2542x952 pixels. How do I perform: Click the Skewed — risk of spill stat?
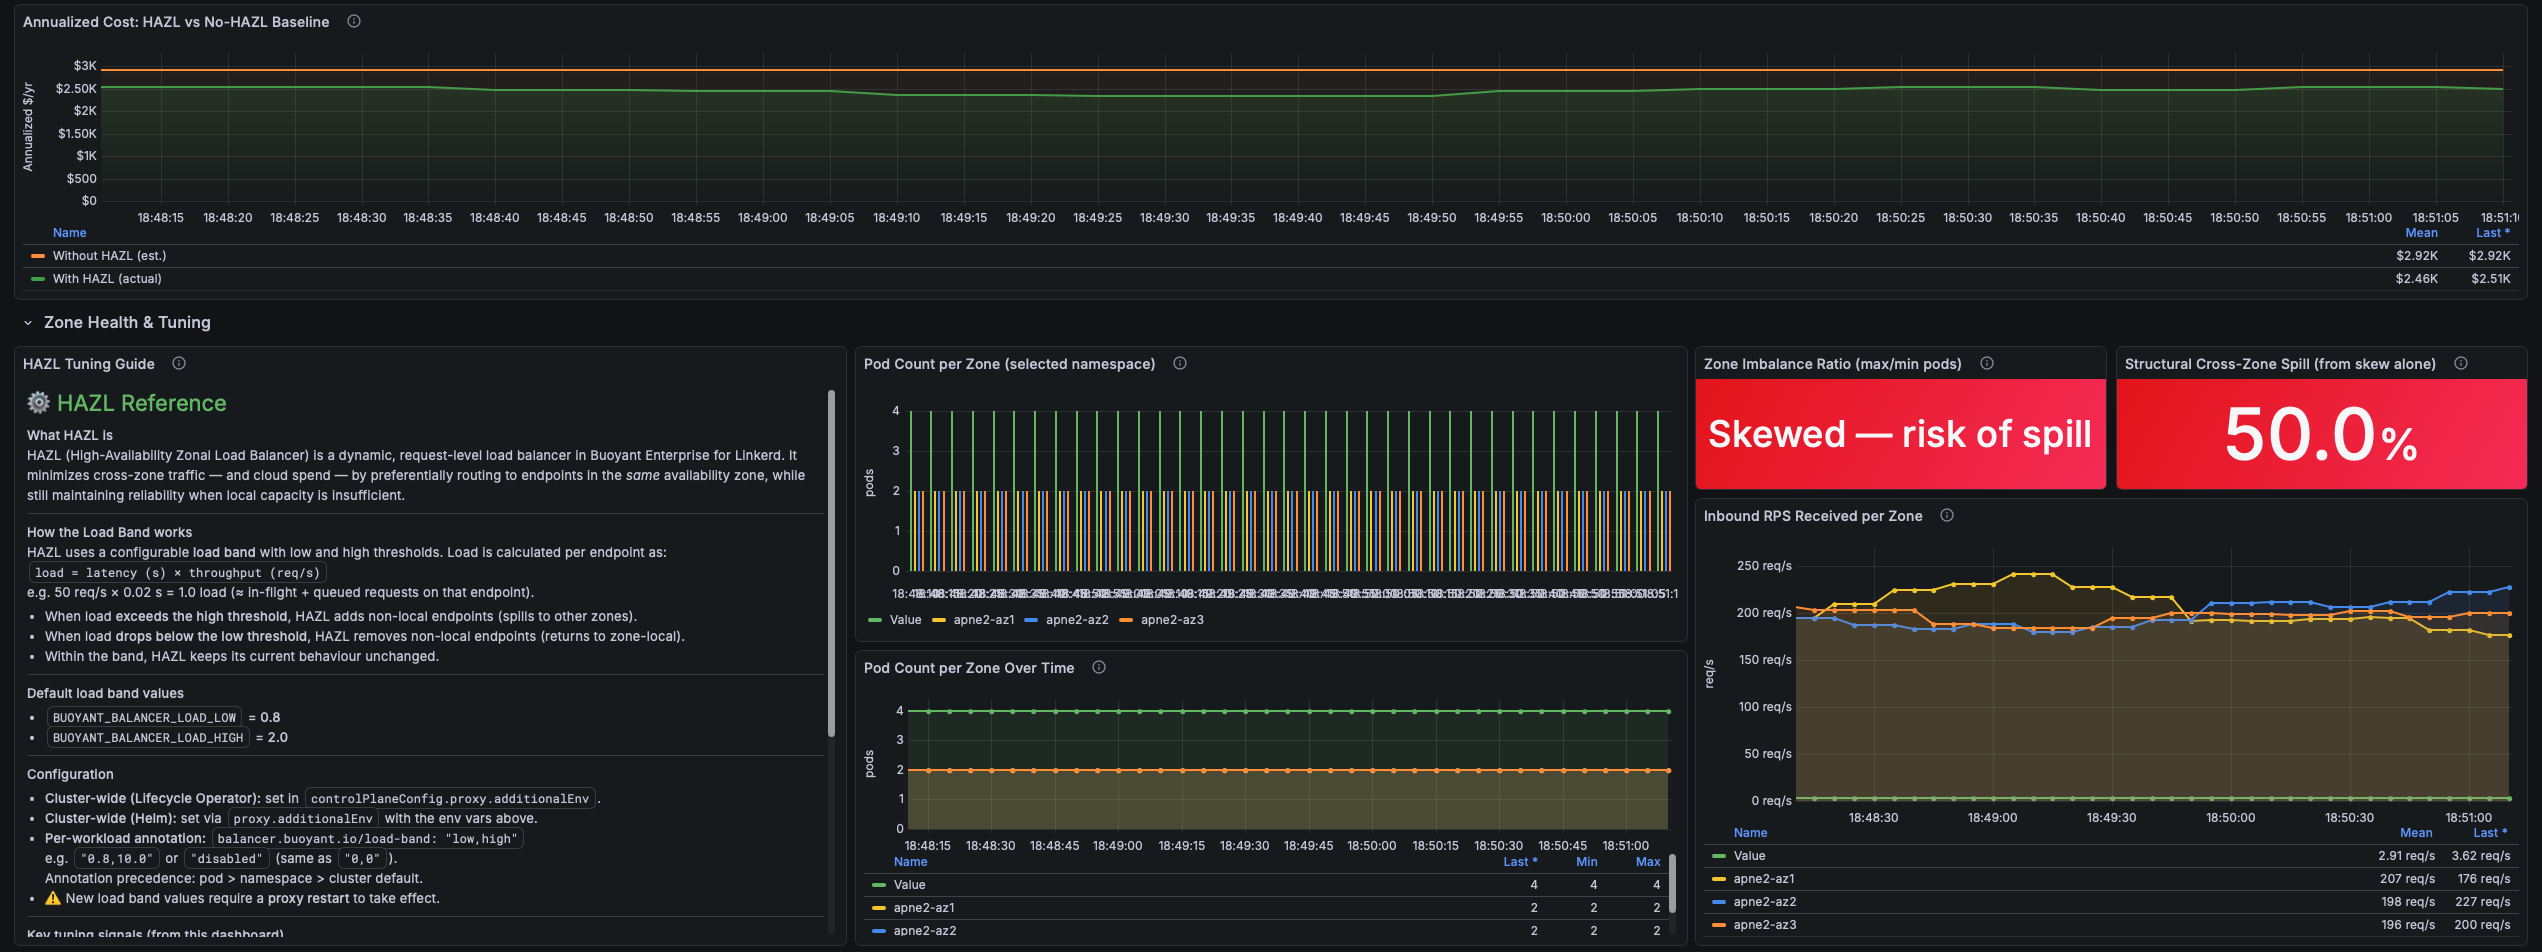click(1899, 435)
